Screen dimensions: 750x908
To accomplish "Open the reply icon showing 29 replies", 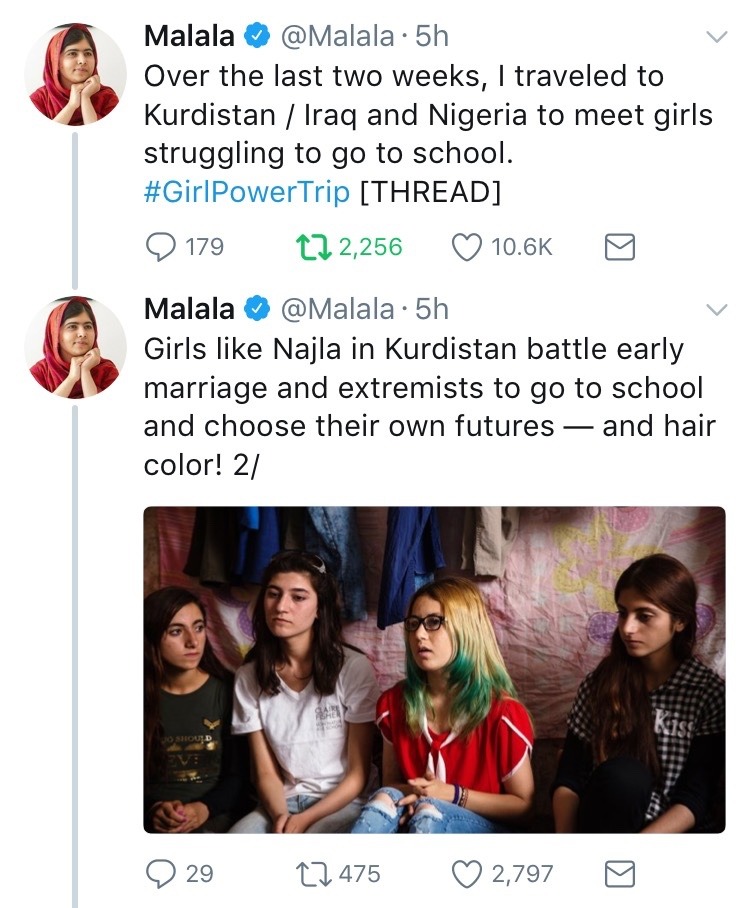I will pos(161,874).
